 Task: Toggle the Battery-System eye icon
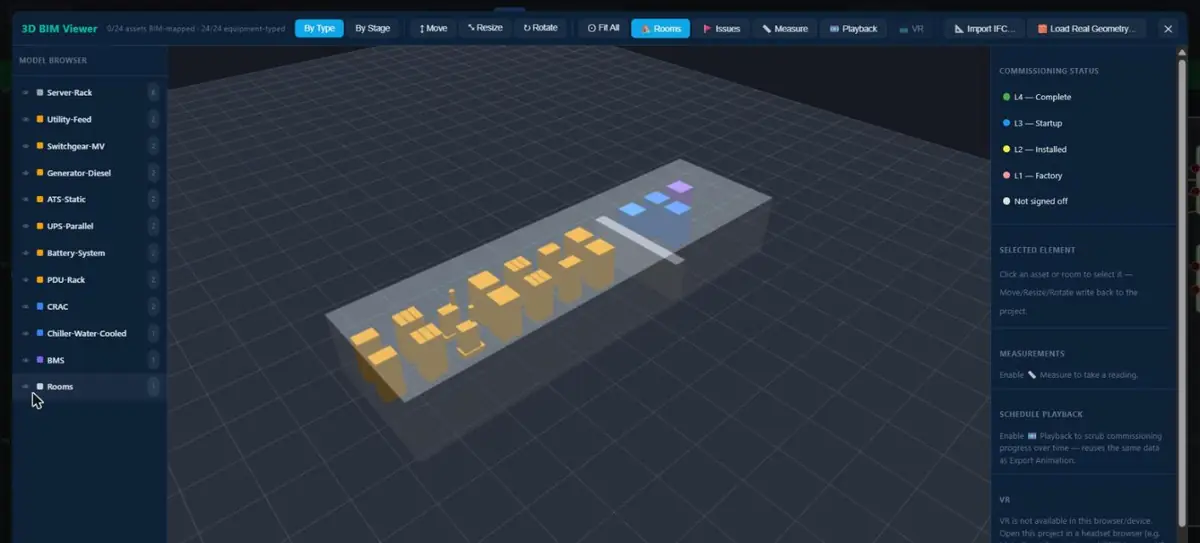click(26, 253)
